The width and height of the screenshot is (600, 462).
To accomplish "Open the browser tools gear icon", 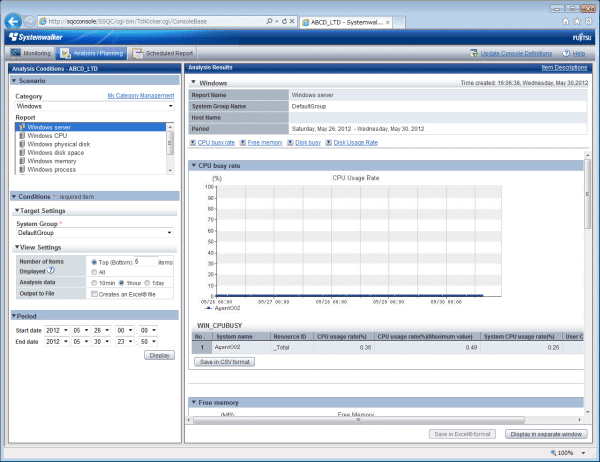I will pos(588,21).
